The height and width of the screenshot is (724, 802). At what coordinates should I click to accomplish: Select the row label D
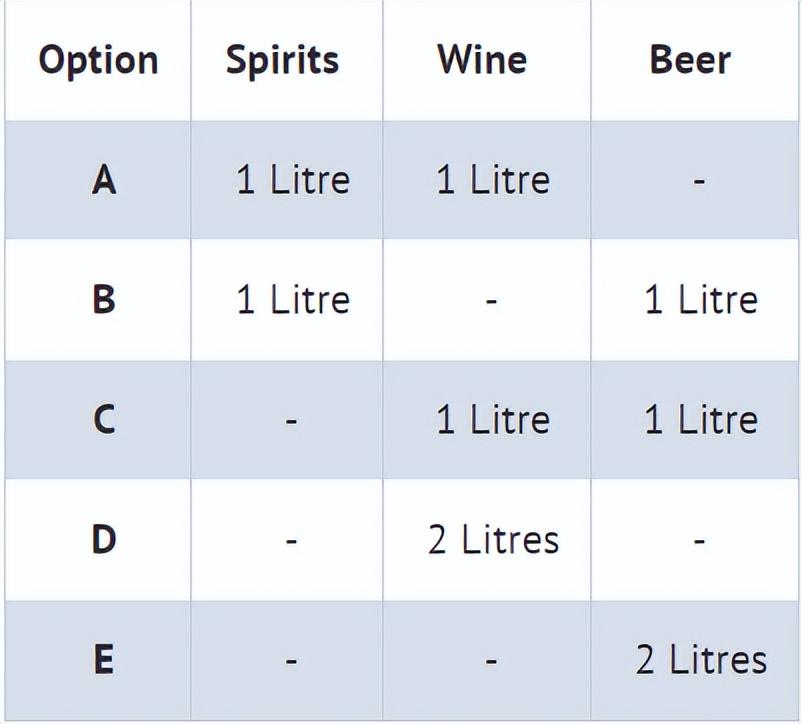tap(104, 539)
